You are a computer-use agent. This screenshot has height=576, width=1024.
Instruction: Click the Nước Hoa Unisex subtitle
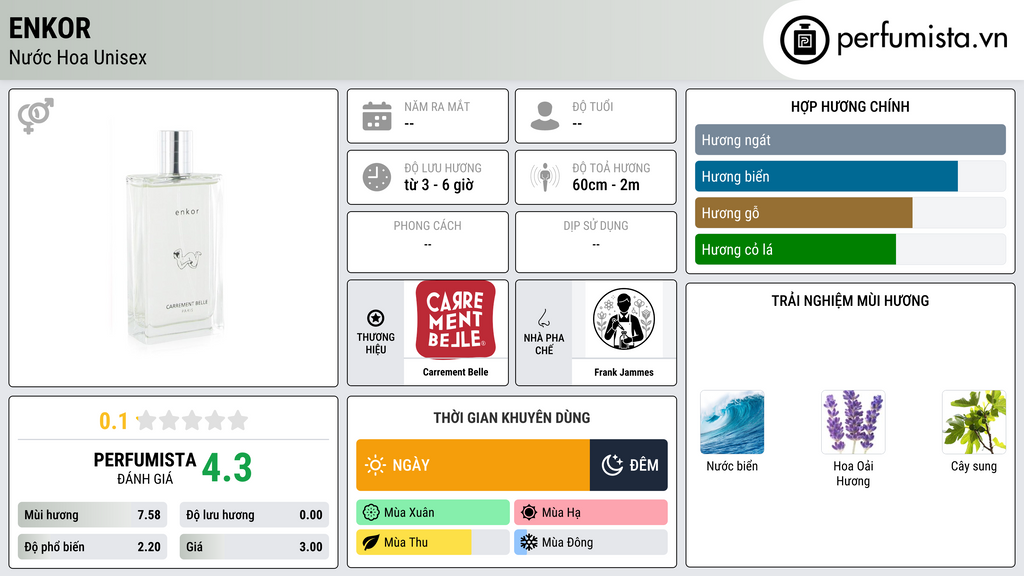78,57
